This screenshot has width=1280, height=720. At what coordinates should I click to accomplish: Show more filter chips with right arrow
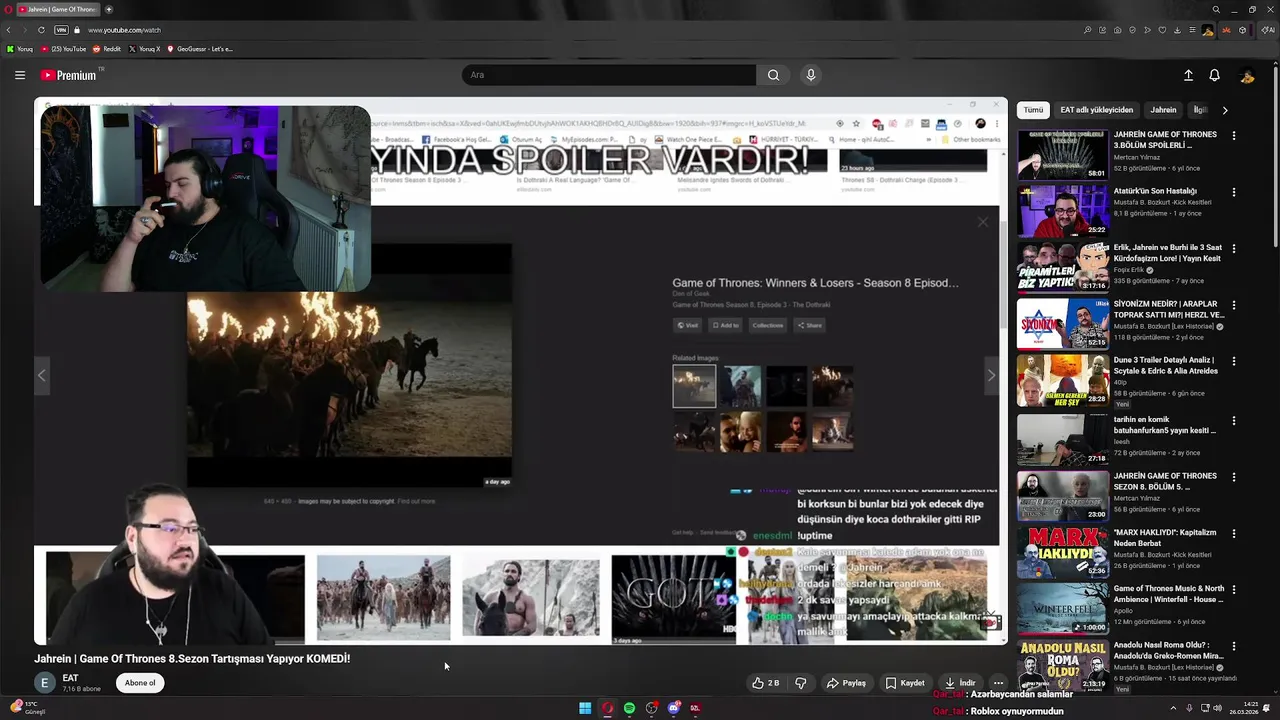click(1225, 110)
